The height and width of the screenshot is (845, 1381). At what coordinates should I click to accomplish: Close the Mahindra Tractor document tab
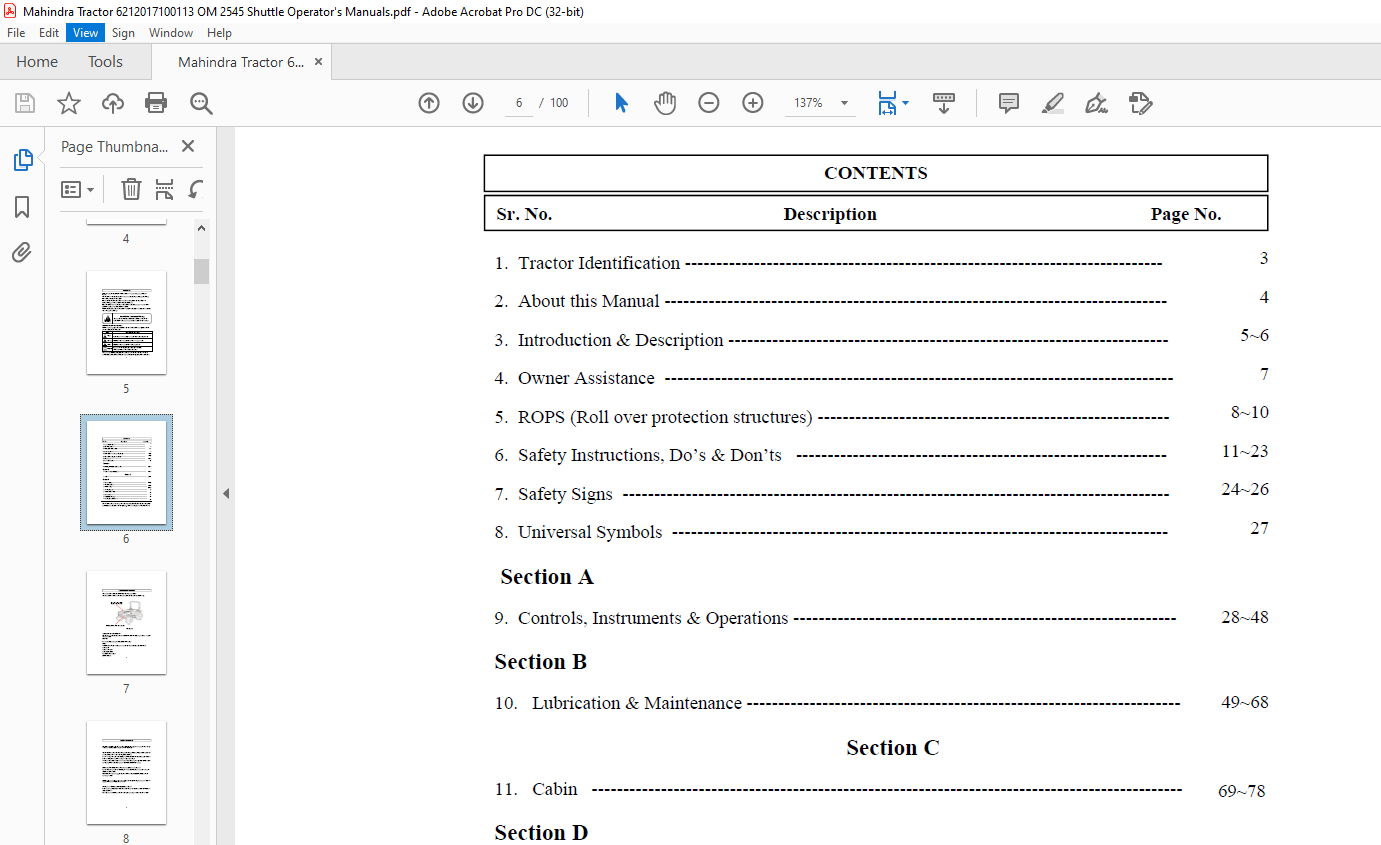318,62
